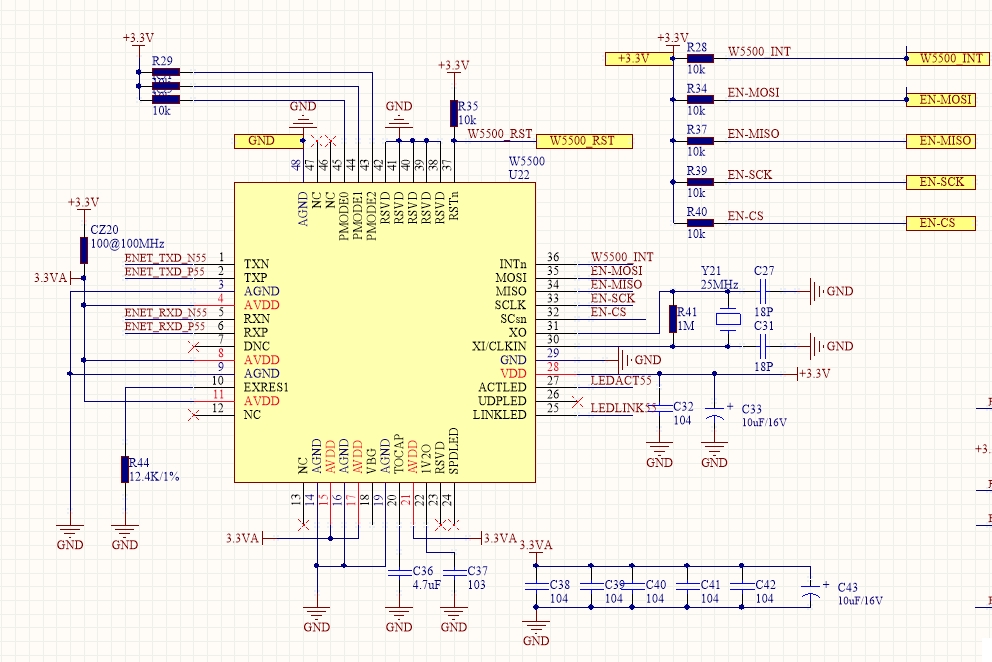Click the TXN pin name

pyautogui.click(x=257, y=264)
